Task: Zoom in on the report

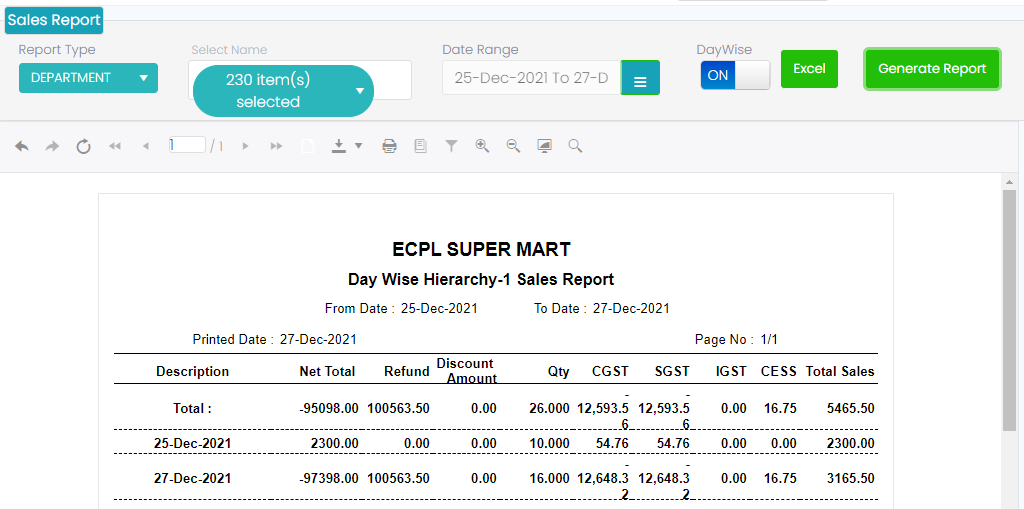Action: pyautogui.click(x=482, y=146)
